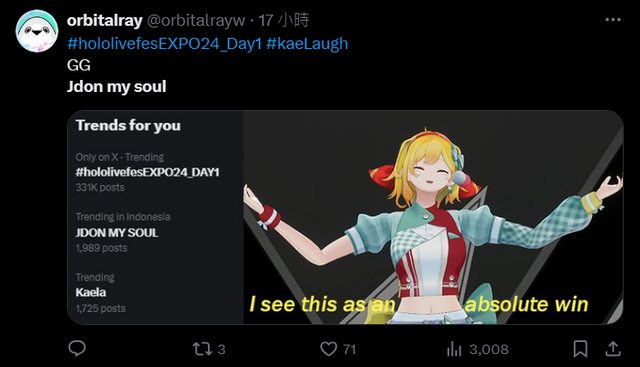Open the 17 小時 timestamp link
640x367 pixels.
tap(284, 20)
